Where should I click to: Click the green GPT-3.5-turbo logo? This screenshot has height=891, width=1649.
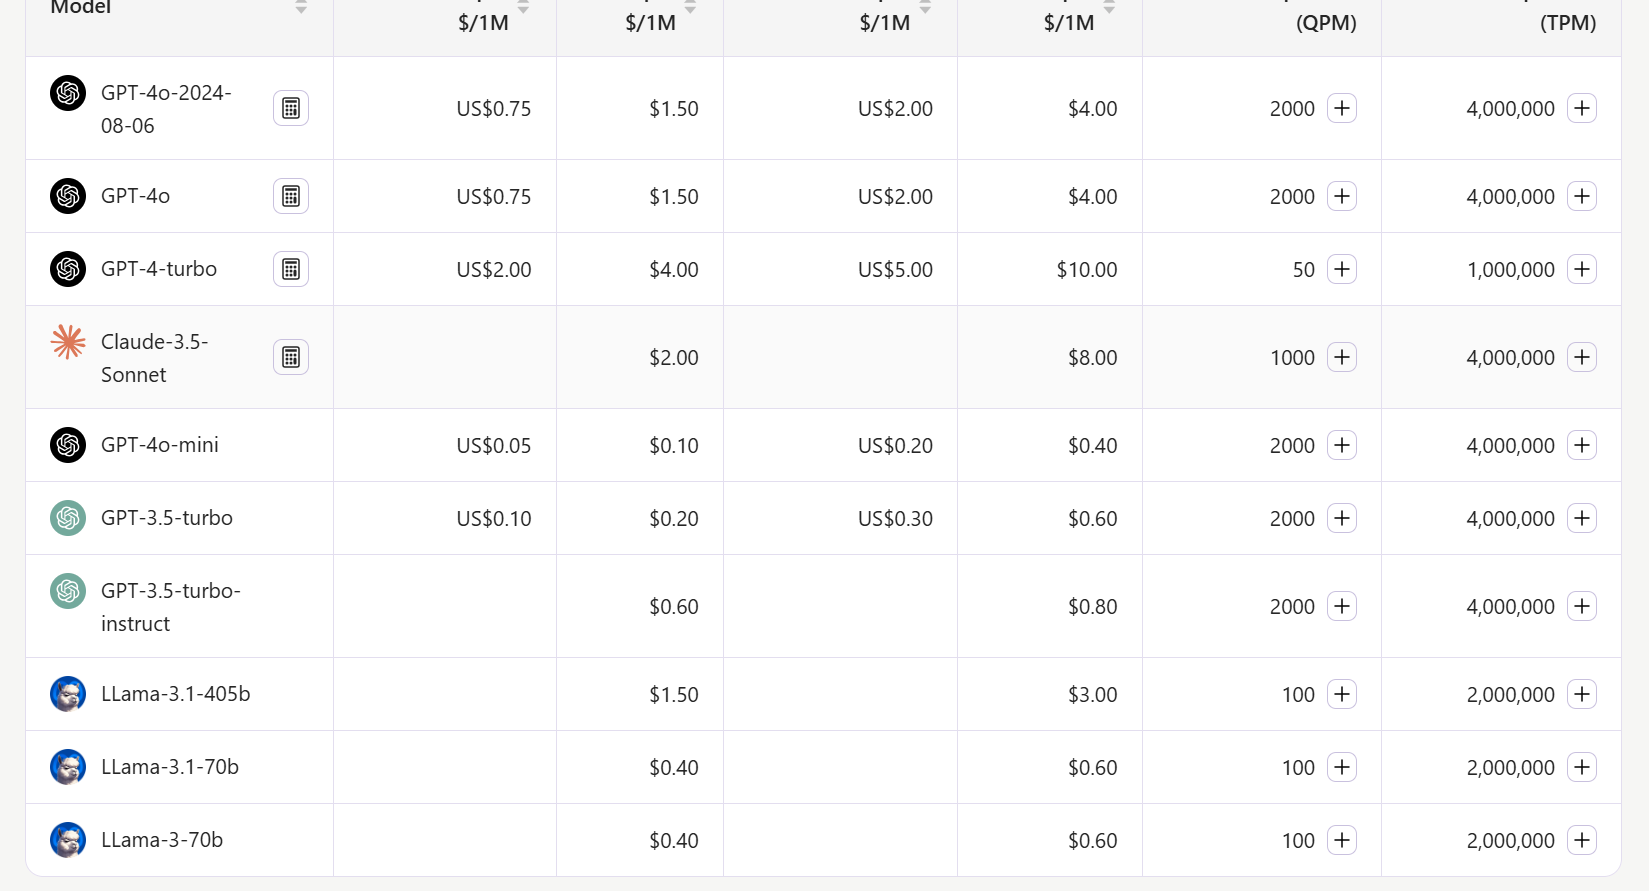pos(68,518)
